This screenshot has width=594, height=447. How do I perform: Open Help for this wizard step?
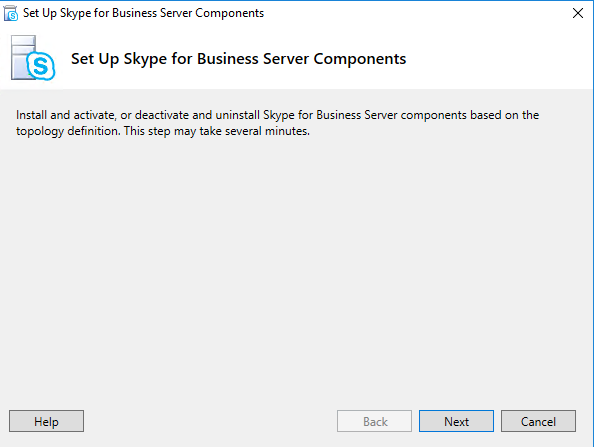coord(46,421)
